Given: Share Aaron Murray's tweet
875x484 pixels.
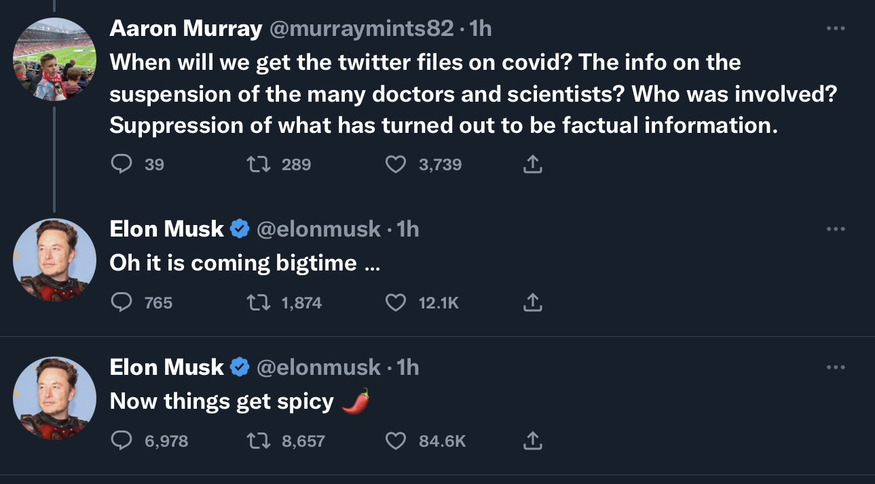Looking at the screenshot, I should pos(533,164).
